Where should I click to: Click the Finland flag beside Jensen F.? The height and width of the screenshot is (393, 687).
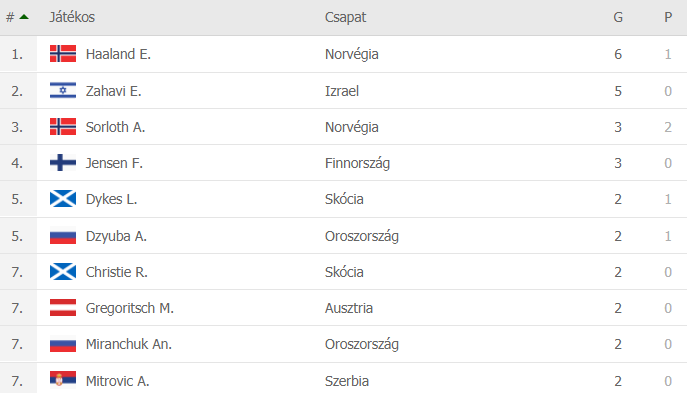63,163
